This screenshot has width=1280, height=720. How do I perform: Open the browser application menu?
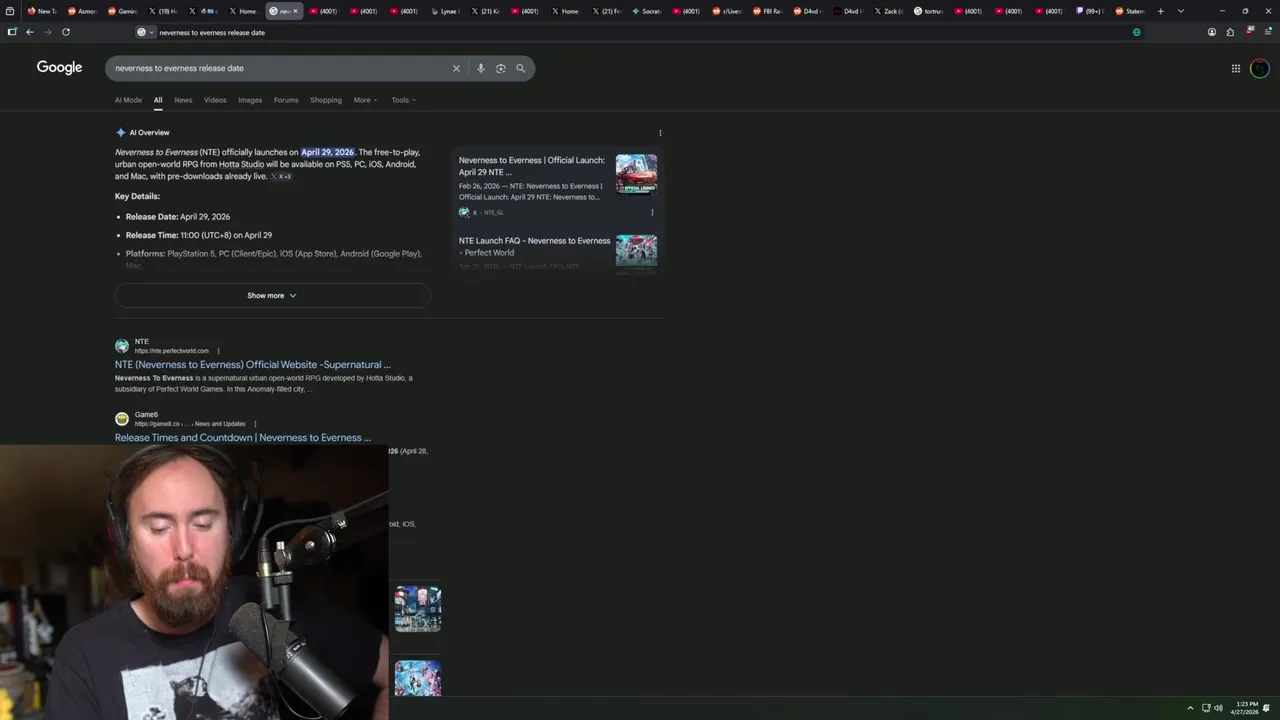(x=1267, y=32)
